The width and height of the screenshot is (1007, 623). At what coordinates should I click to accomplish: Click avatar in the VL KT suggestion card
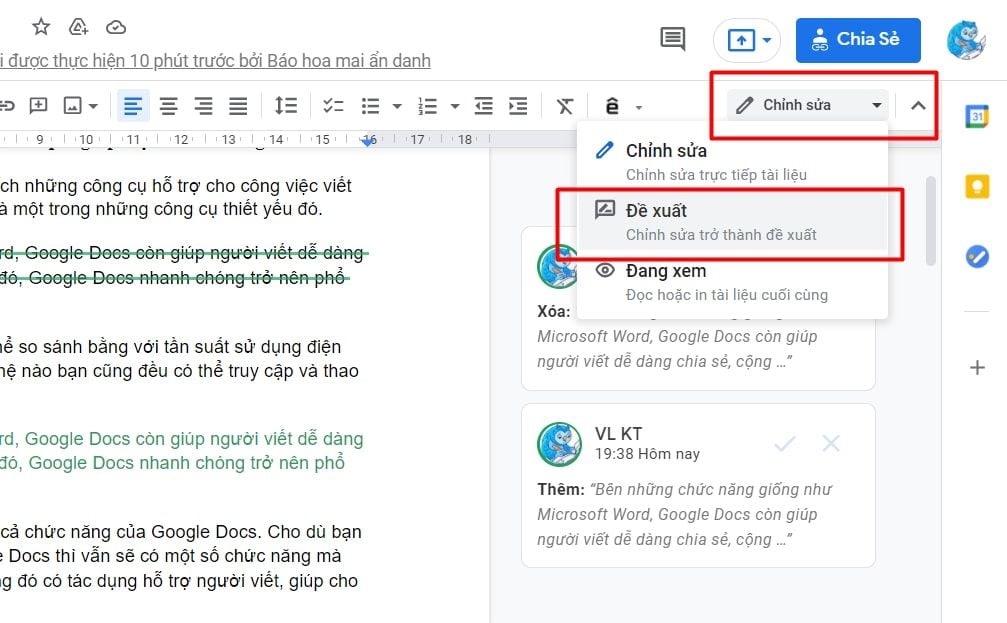point(559,444)
